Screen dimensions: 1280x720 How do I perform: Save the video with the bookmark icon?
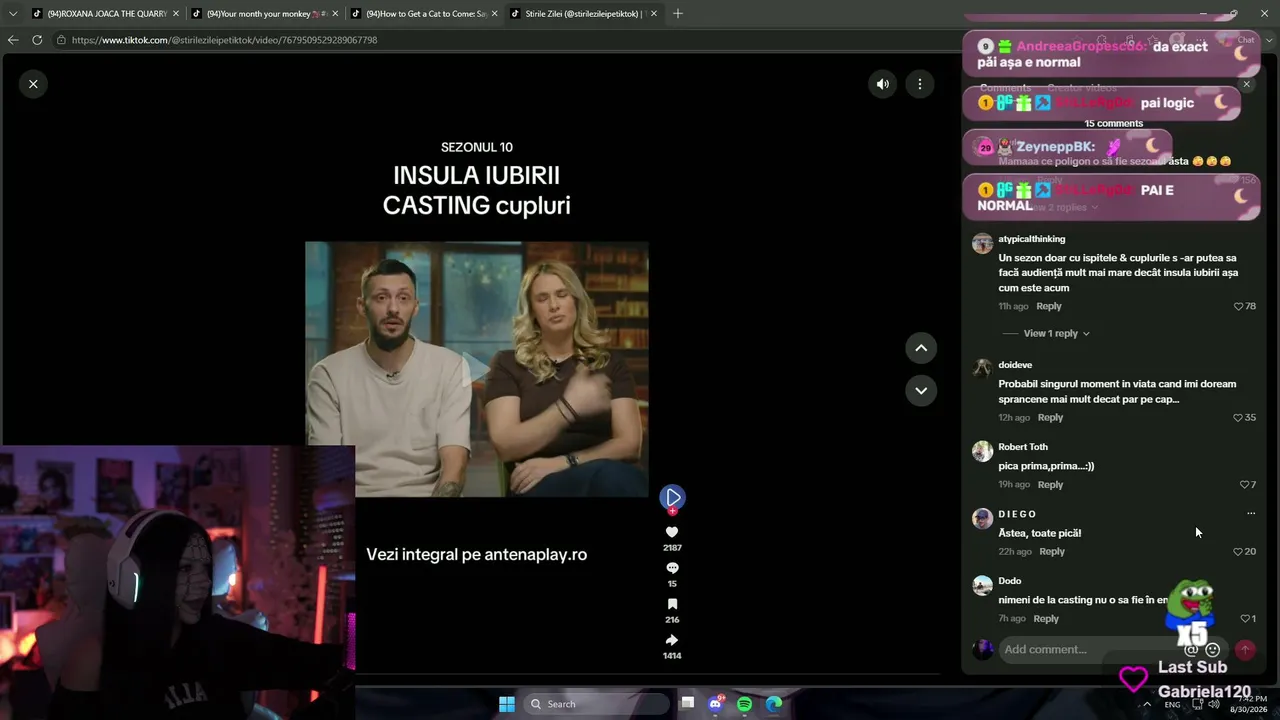pyautogui.click(x=672, y=604)
